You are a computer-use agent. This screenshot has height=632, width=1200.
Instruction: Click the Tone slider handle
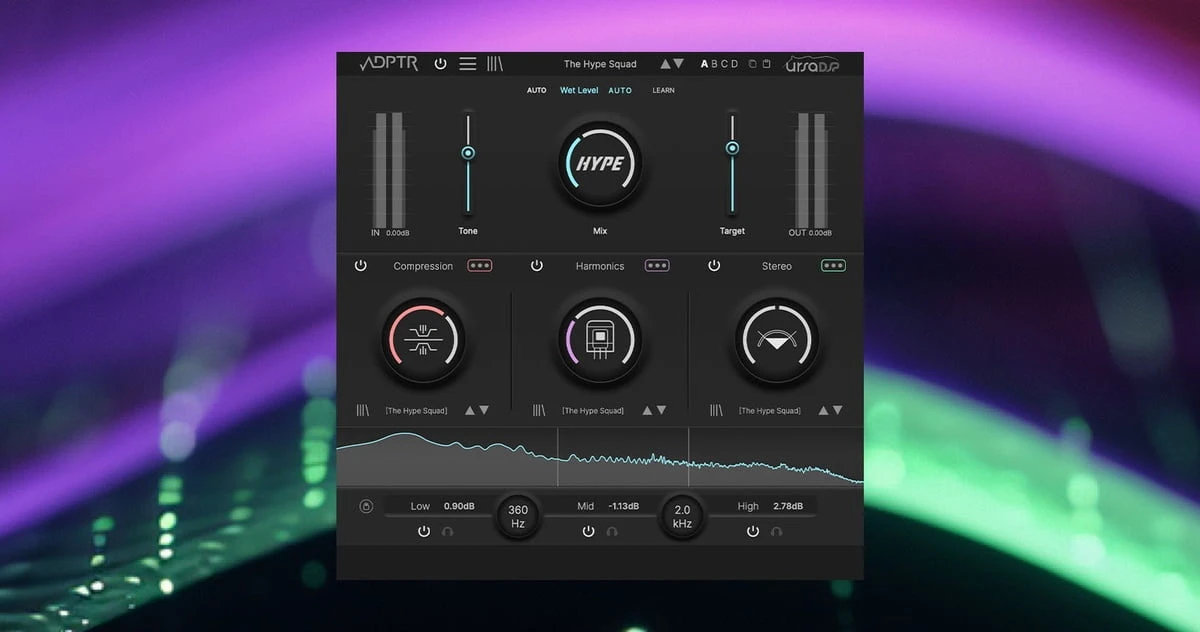(x=468, y=153)
